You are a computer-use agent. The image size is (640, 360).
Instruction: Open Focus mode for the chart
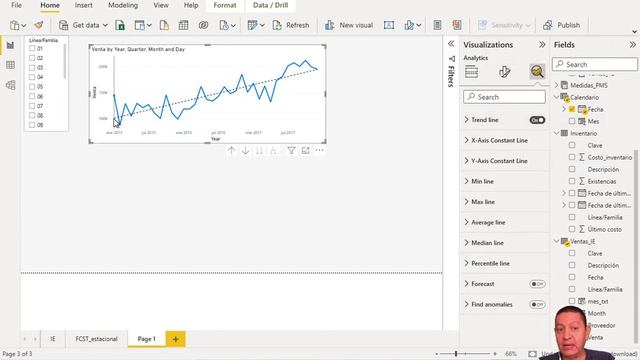pyautogui.click(x=305, y=151)
